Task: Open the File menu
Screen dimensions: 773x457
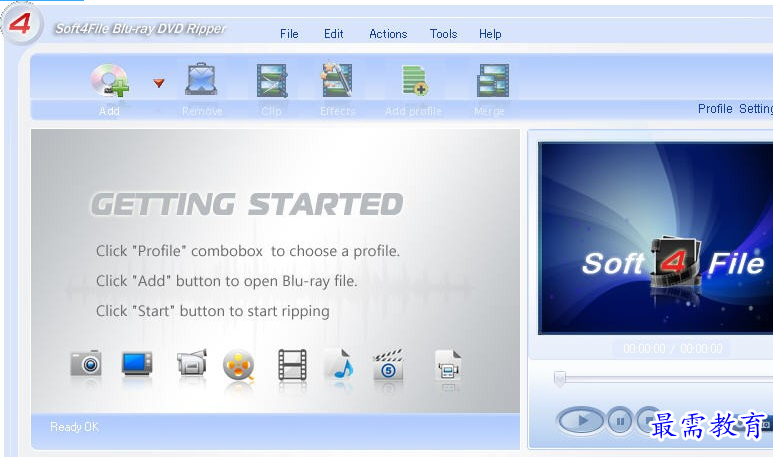Action: click(x=289, y=34)
